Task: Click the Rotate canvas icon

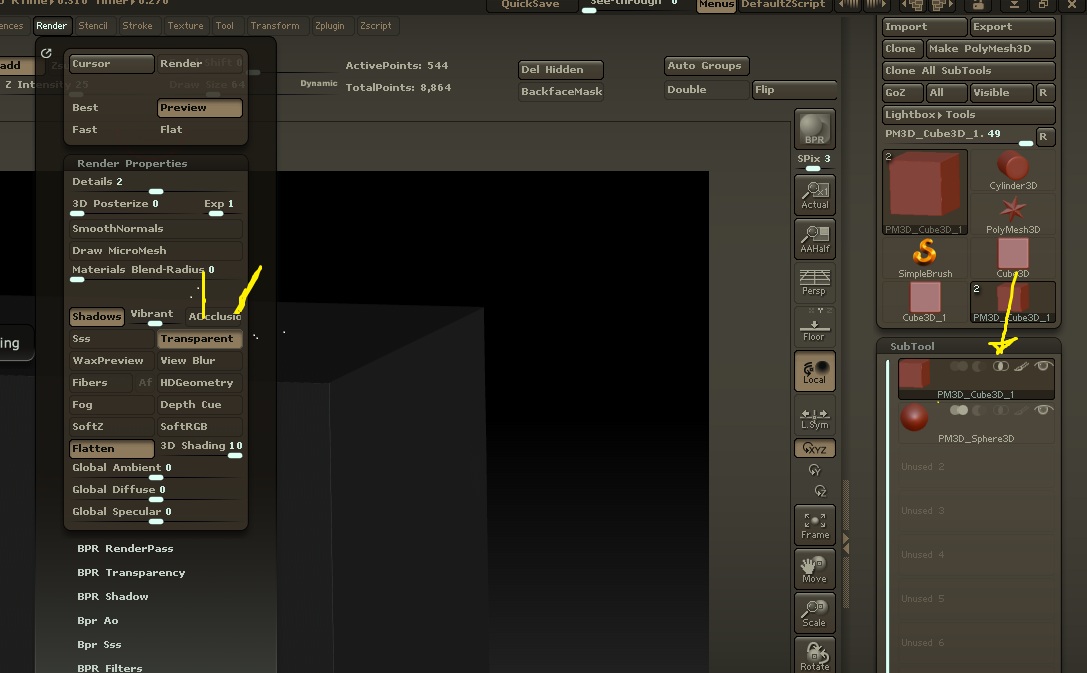Action: tap(815, 656)
